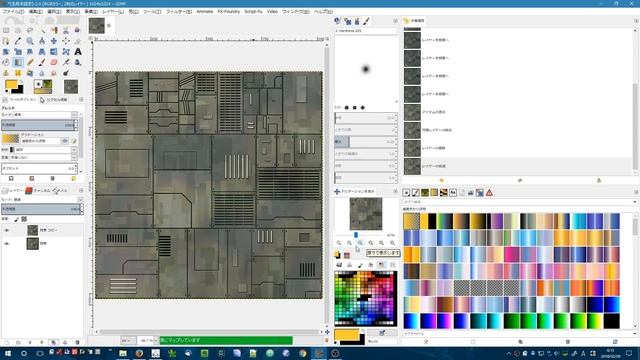The height and width of the screenshot is (360, 640).
Task: Choose the diamond brush shape
Action: point(362,108)
